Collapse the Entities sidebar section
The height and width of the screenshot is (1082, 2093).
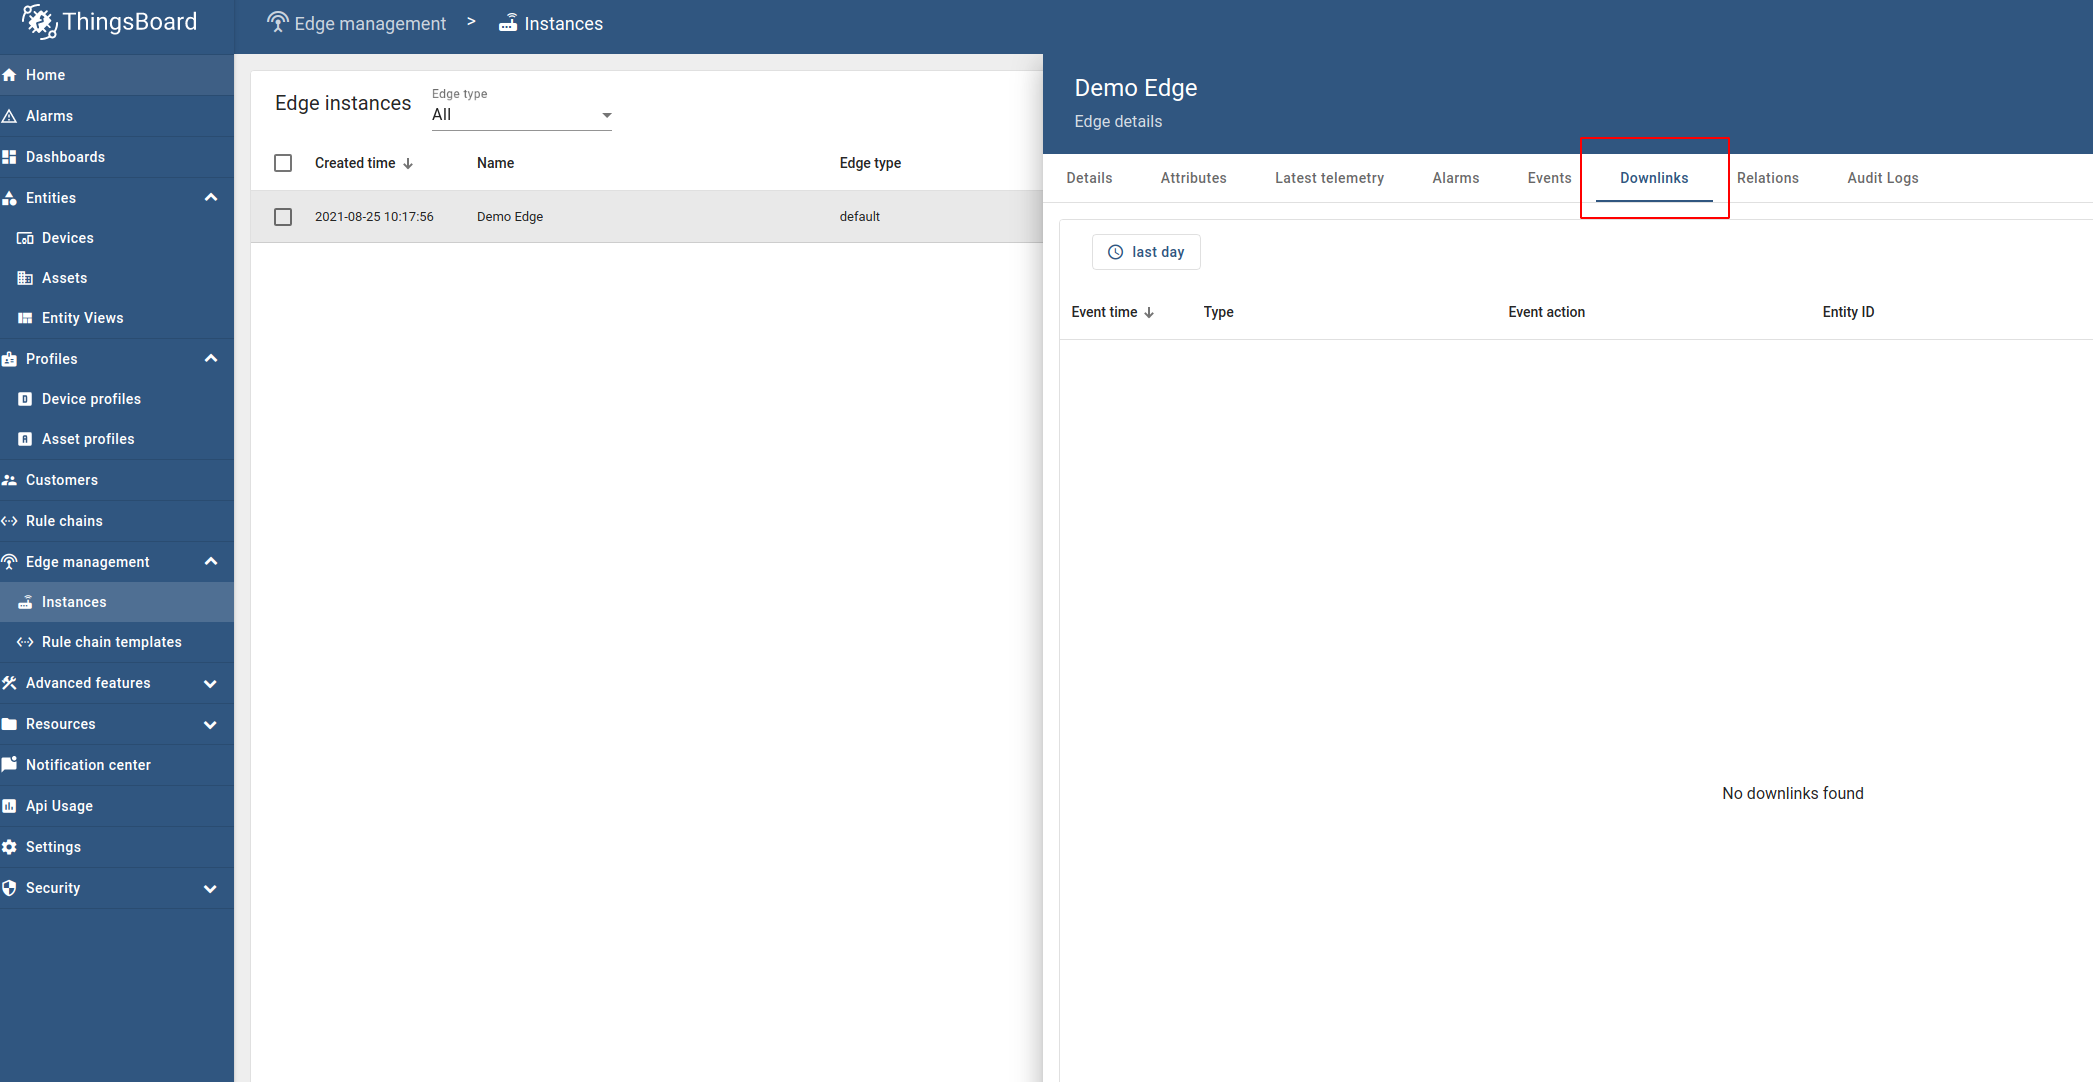210,197
